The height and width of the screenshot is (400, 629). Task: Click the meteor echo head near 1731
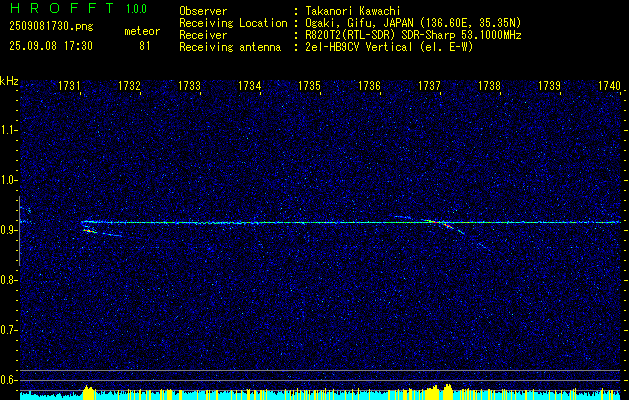[90, 231]
